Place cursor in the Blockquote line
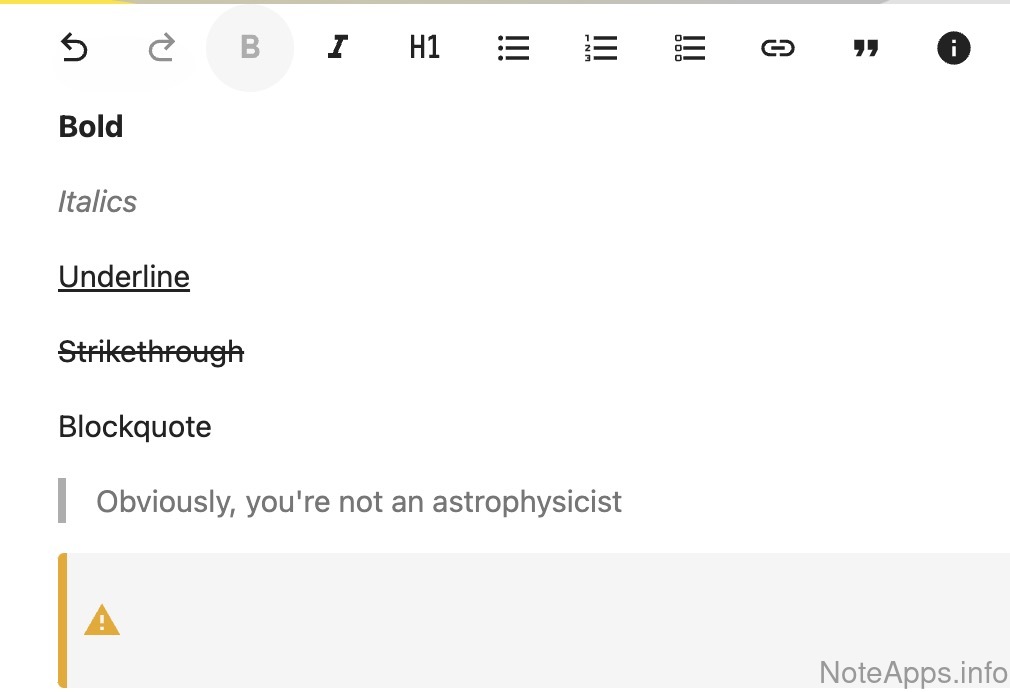 [135, 427]
